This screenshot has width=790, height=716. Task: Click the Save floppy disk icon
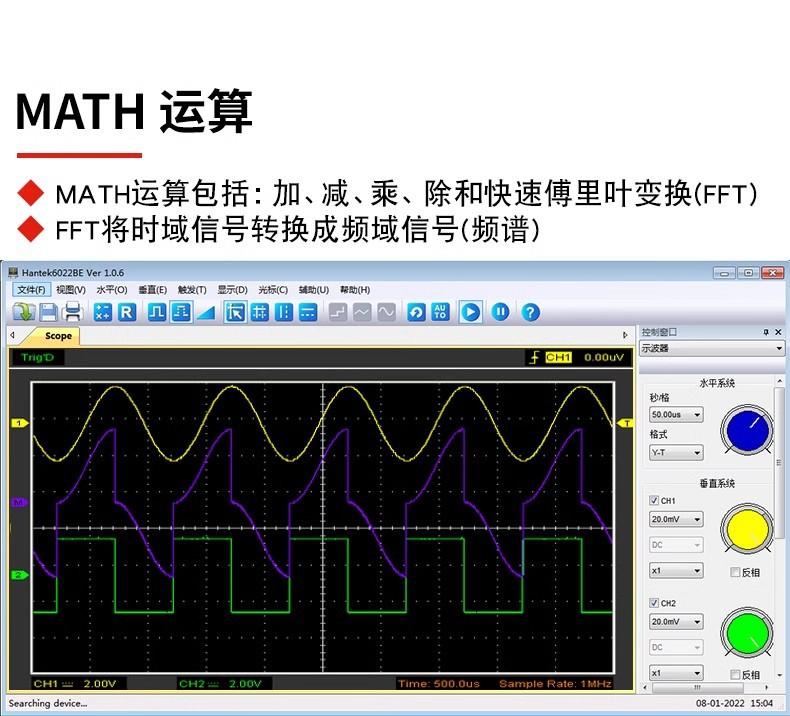(48, 312)
